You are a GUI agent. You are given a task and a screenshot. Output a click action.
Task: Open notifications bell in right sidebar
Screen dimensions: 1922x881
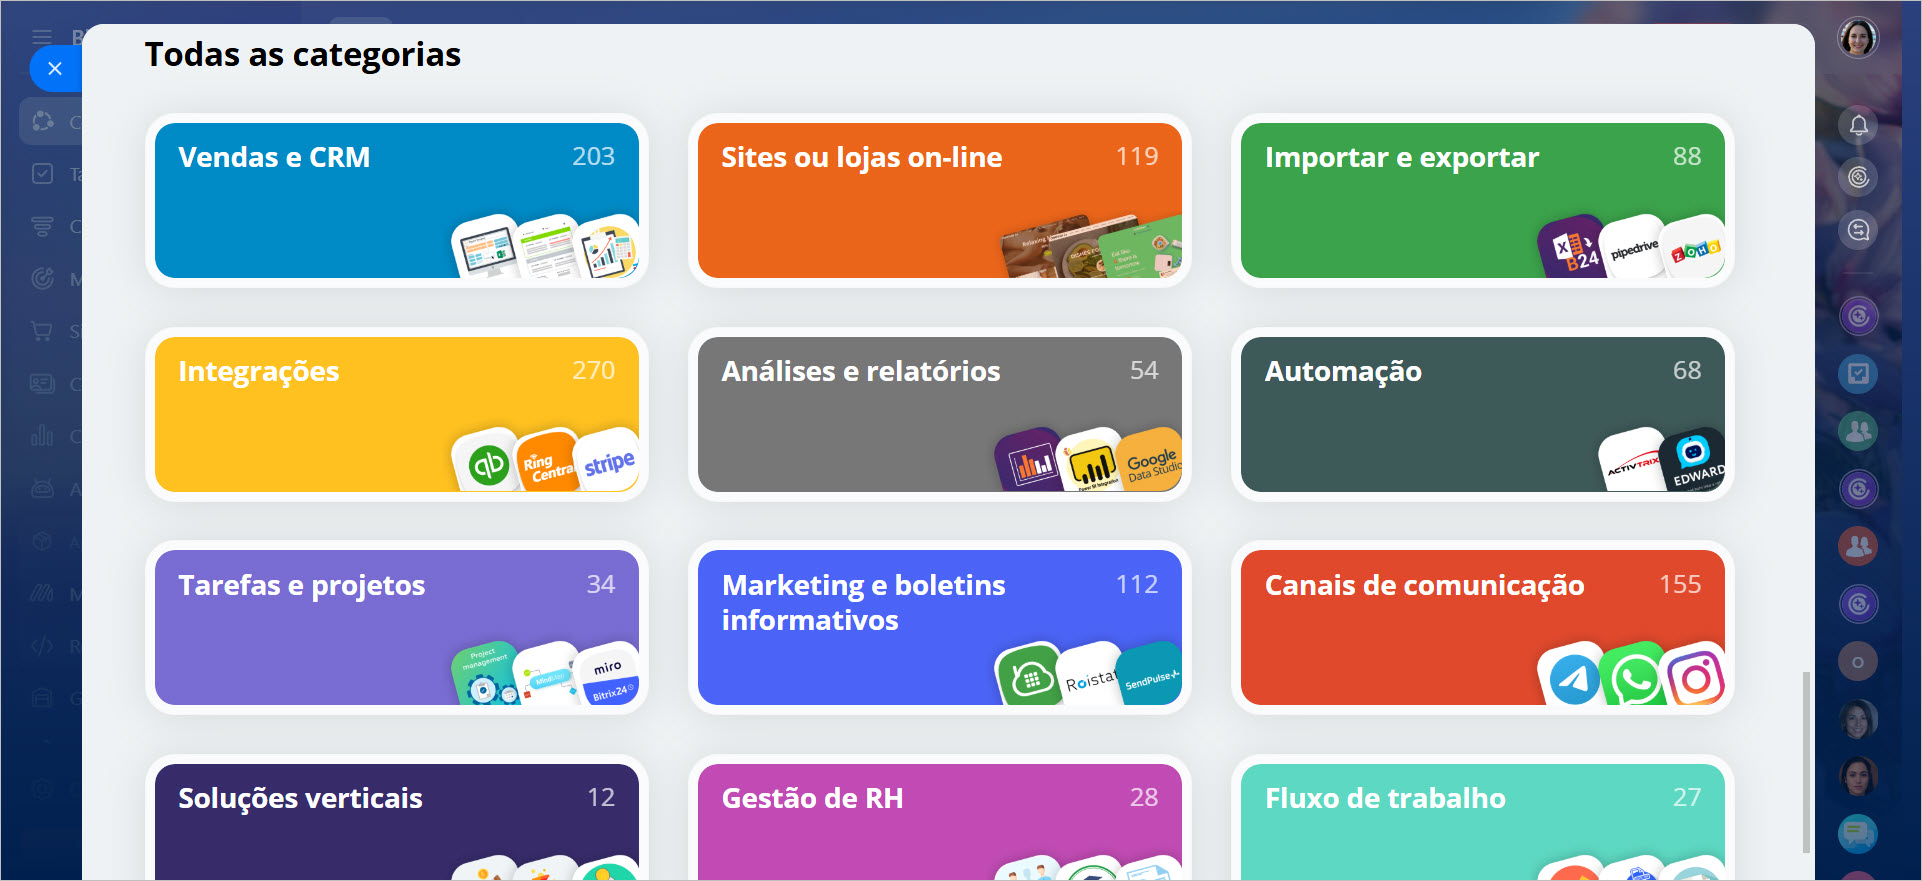pos(1858,125)
